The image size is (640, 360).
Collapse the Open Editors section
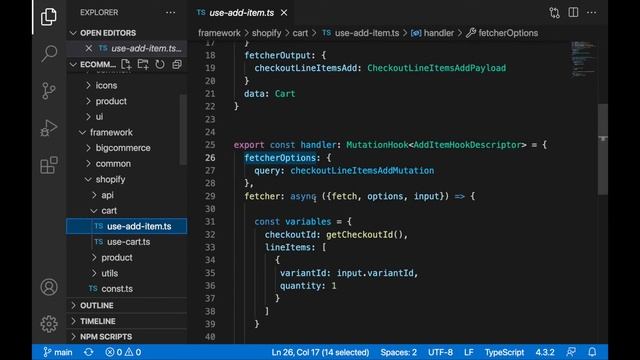point(127,33)
